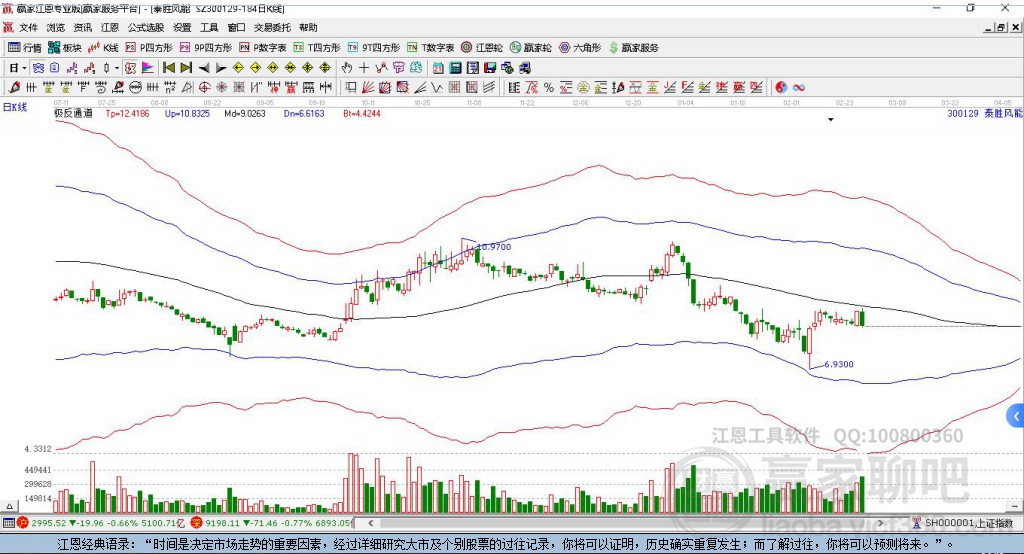The height and width of the screenshot is (554, 1024).
Task: Click the gradient flag icon
Action: (x=148, y=68)
